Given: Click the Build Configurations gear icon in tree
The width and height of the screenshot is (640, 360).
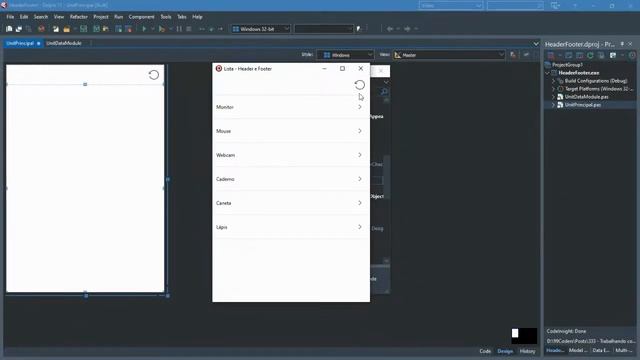Looking at the screenshot, I should tap(560, 81).
